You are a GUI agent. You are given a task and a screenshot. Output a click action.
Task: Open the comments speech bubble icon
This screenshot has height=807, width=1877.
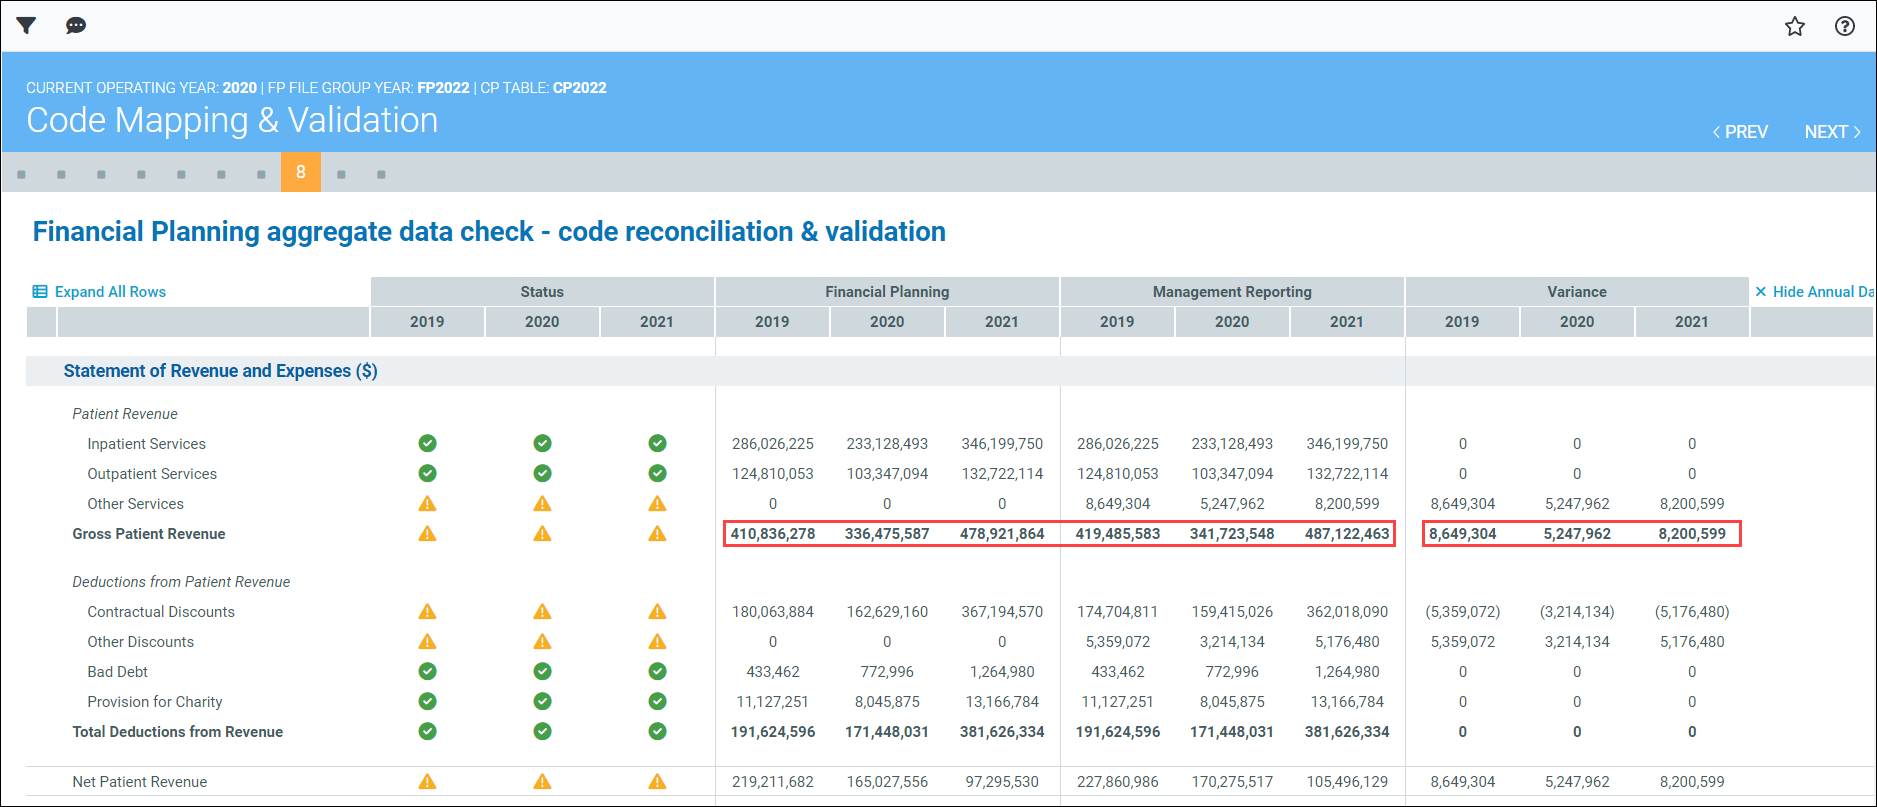pyautogui.click(x=76, y=26)
